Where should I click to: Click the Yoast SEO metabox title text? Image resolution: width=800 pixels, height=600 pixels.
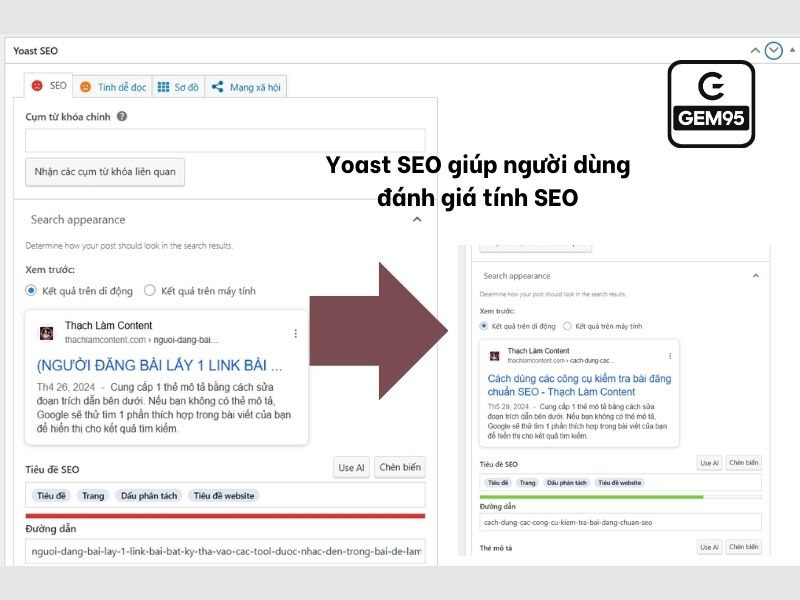click(36, 51)
